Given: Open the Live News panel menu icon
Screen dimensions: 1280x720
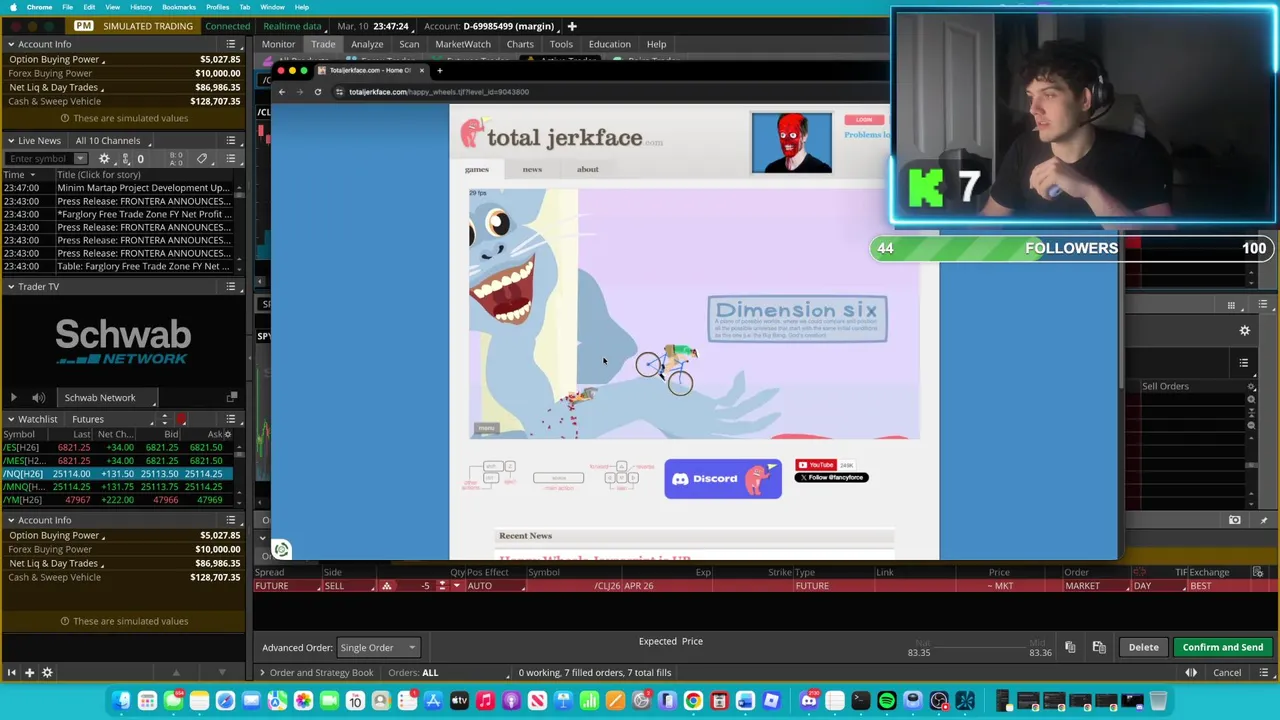Looking at the screenshot, I should point(231,141).
